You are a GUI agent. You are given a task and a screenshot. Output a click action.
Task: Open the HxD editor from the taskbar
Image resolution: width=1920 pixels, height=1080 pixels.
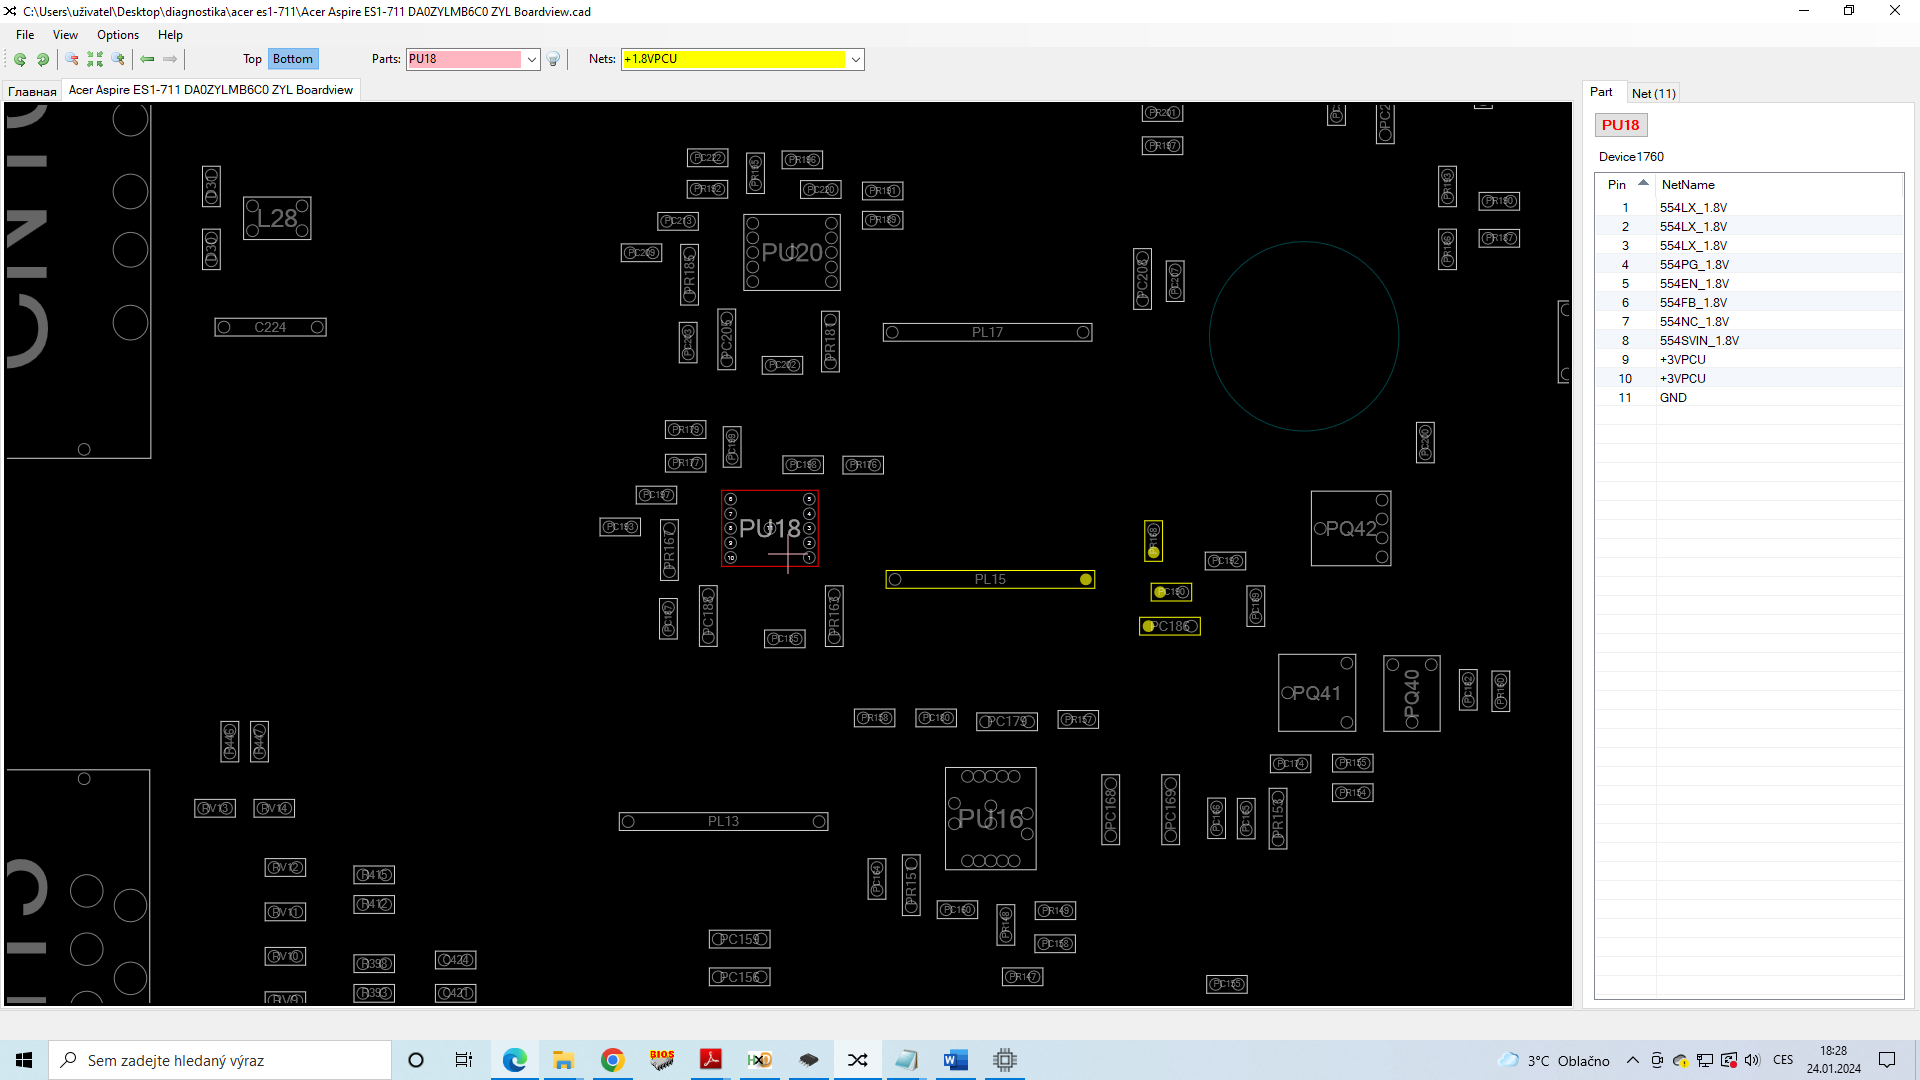[760, 1060]
